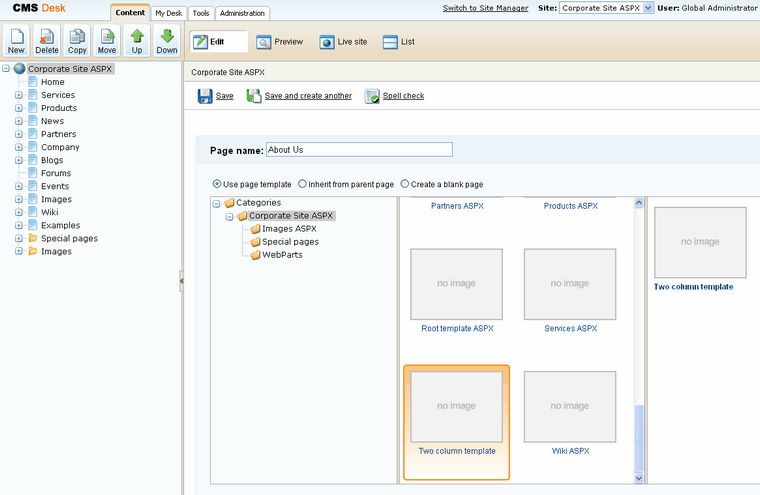Click the Save and create another icon
This screenshot has width=760, height=495.
tap(254, 96)
